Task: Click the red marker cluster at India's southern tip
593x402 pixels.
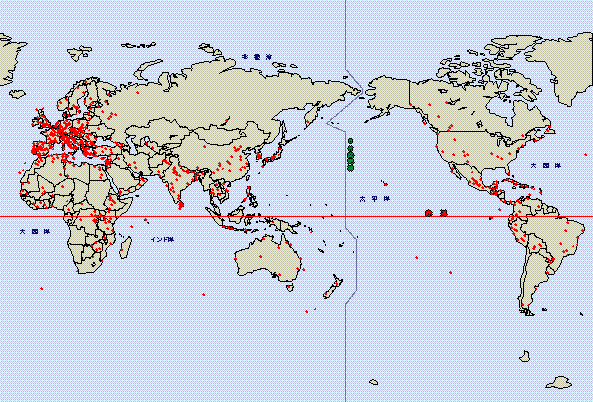Action: (181, 205)
